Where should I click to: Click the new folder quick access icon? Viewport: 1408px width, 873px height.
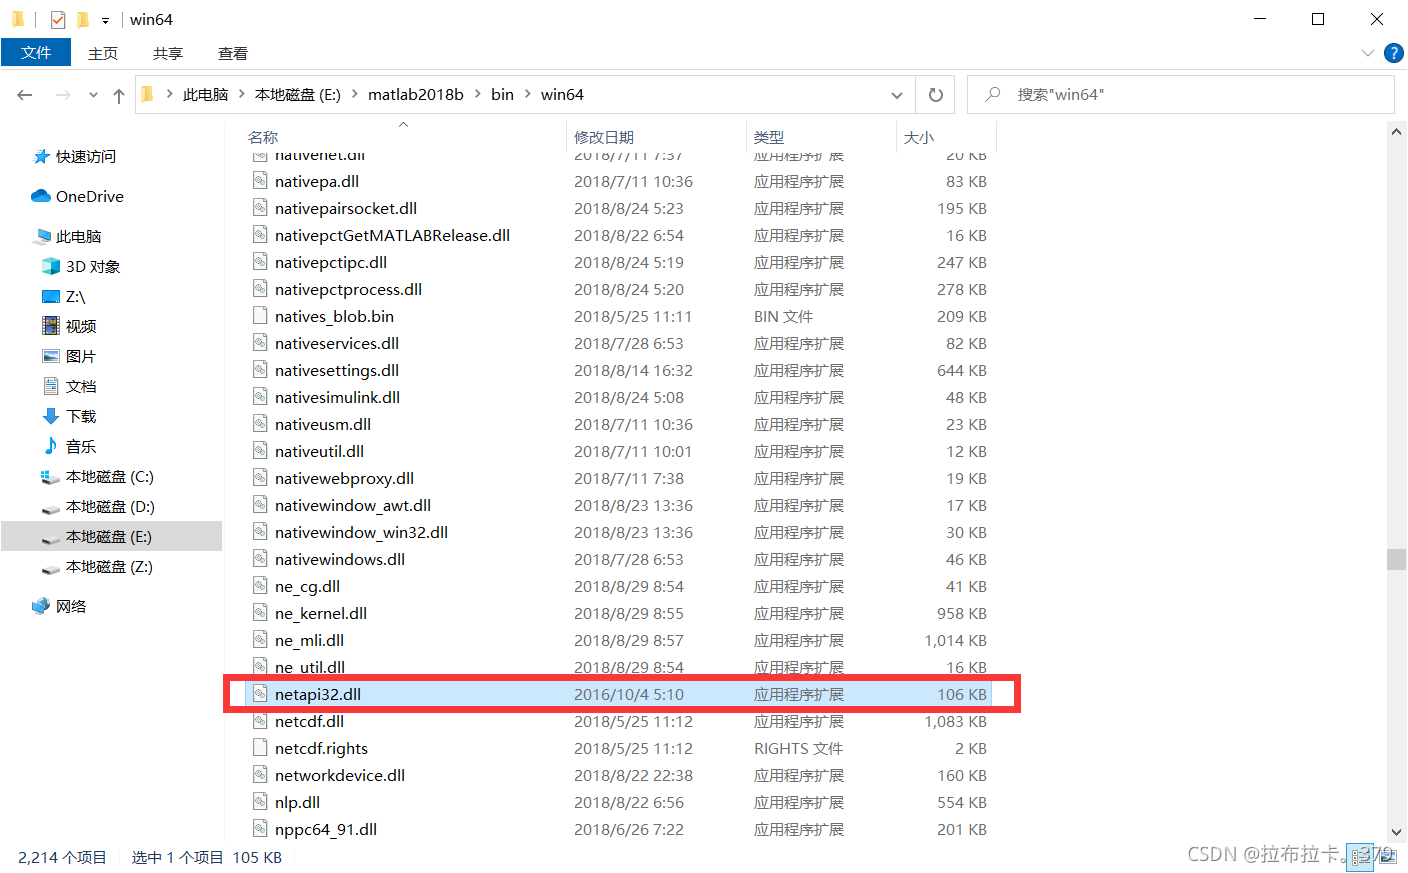tap(83, 19)
